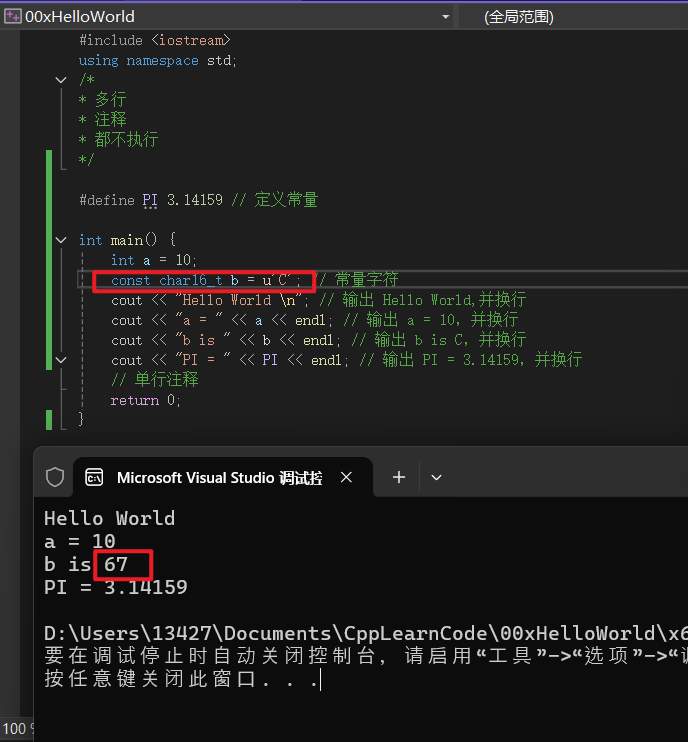The height and width of the screenshot is (742, 688).
Task: Click 'using namespace std;' line
Action: click(158, 61)
